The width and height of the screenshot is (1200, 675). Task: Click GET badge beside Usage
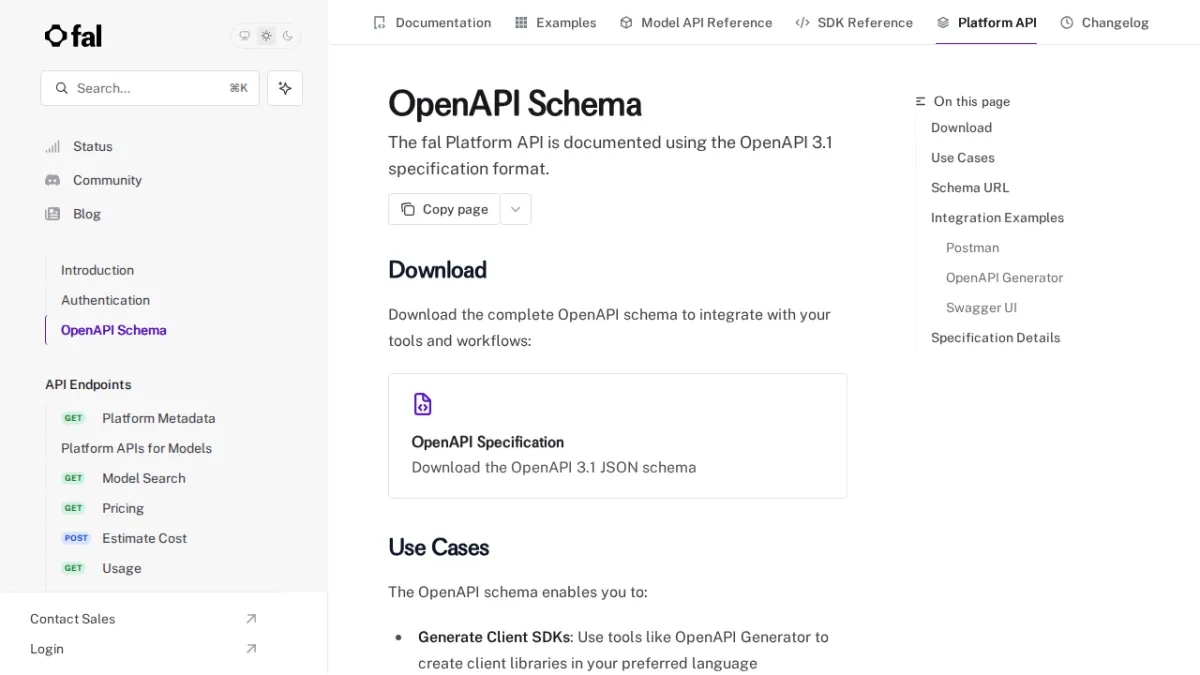tap(74, 568)
